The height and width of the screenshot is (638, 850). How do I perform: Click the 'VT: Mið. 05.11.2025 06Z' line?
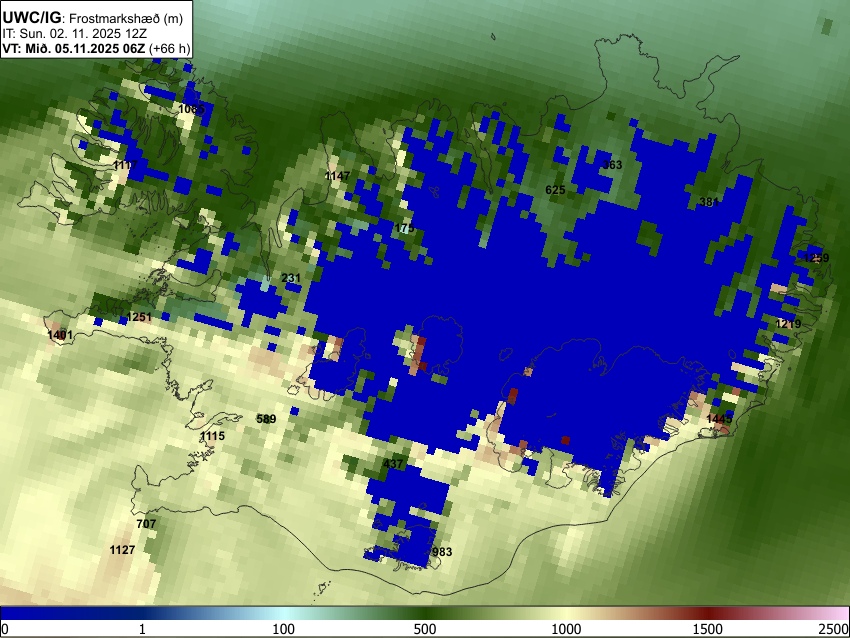click(x=74, y=48)
